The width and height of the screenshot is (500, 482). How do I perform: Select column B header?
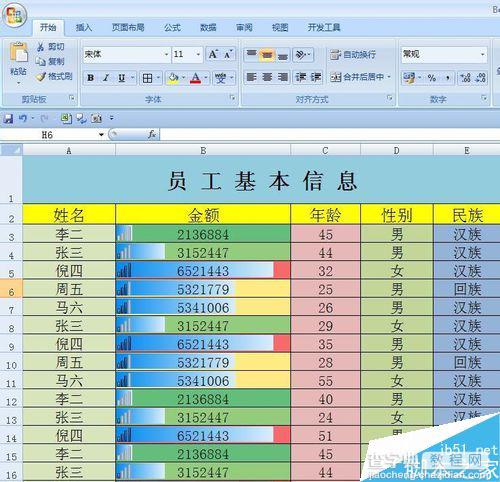coord(203,151)
